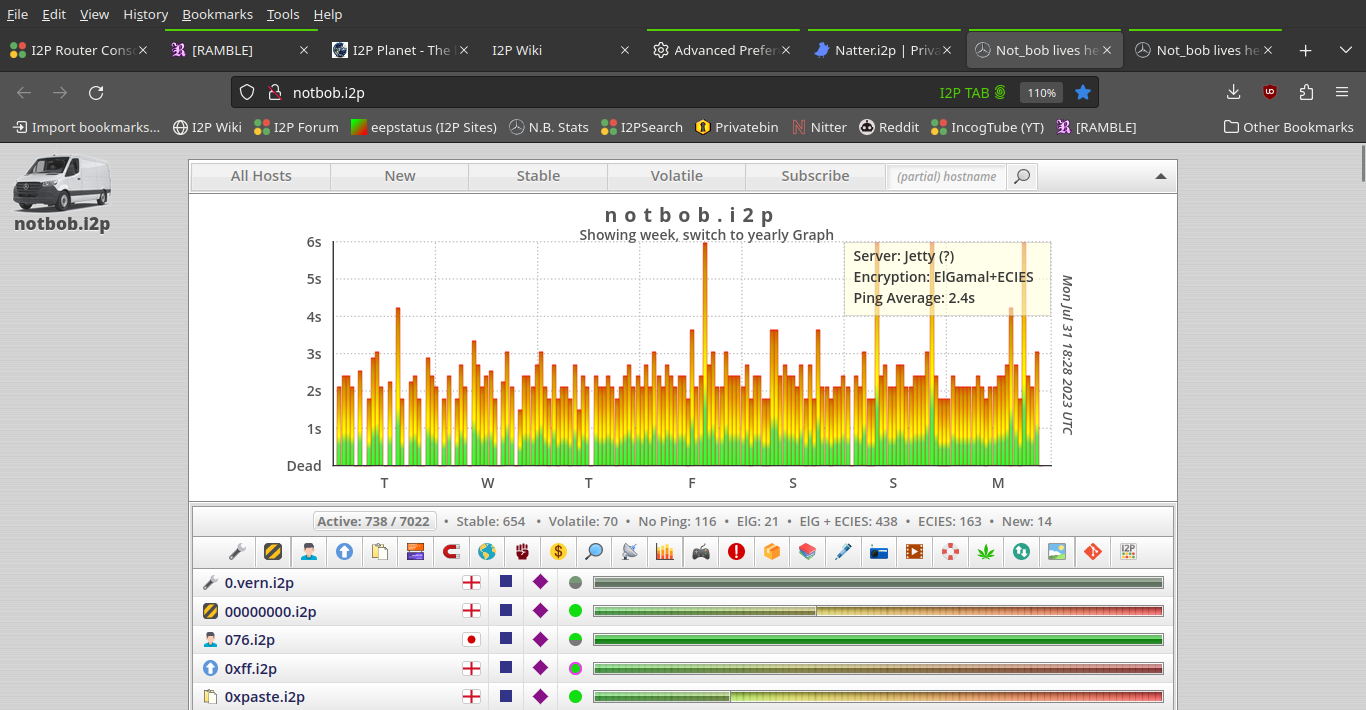Image resolution: width=1366 pixels, height=710 pixels.
Task: Expand the Other Bookmarks folder
Action: click(x=1288, y=127)
